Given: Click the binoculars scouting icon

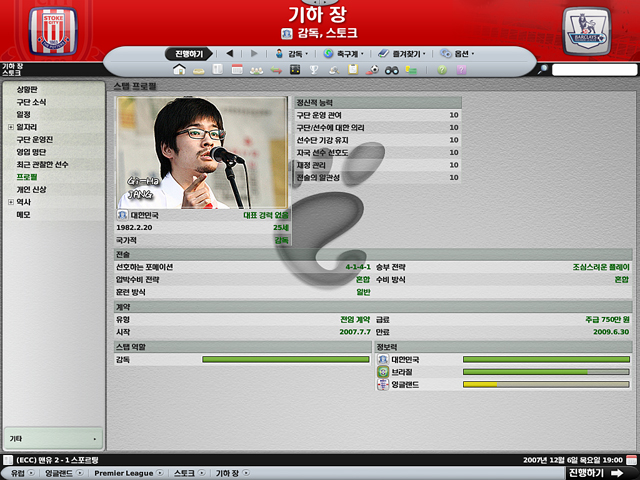Looking at the screenshot, I should (x=392, y=70).
